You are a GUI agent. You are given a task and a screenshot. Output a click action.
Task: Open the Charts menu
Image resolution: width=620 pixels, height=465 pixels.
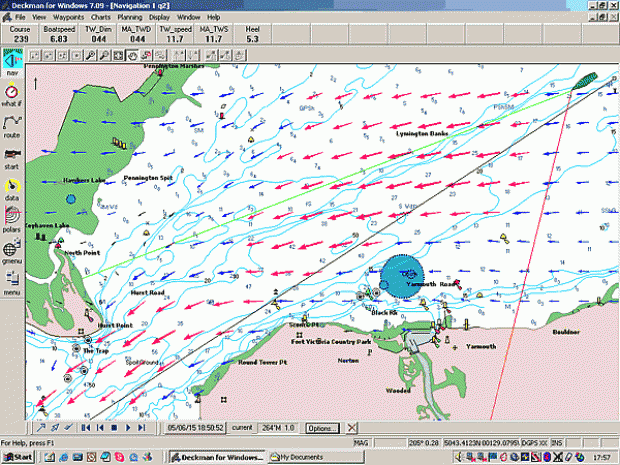pyautogui.click(x=100, y=18)
